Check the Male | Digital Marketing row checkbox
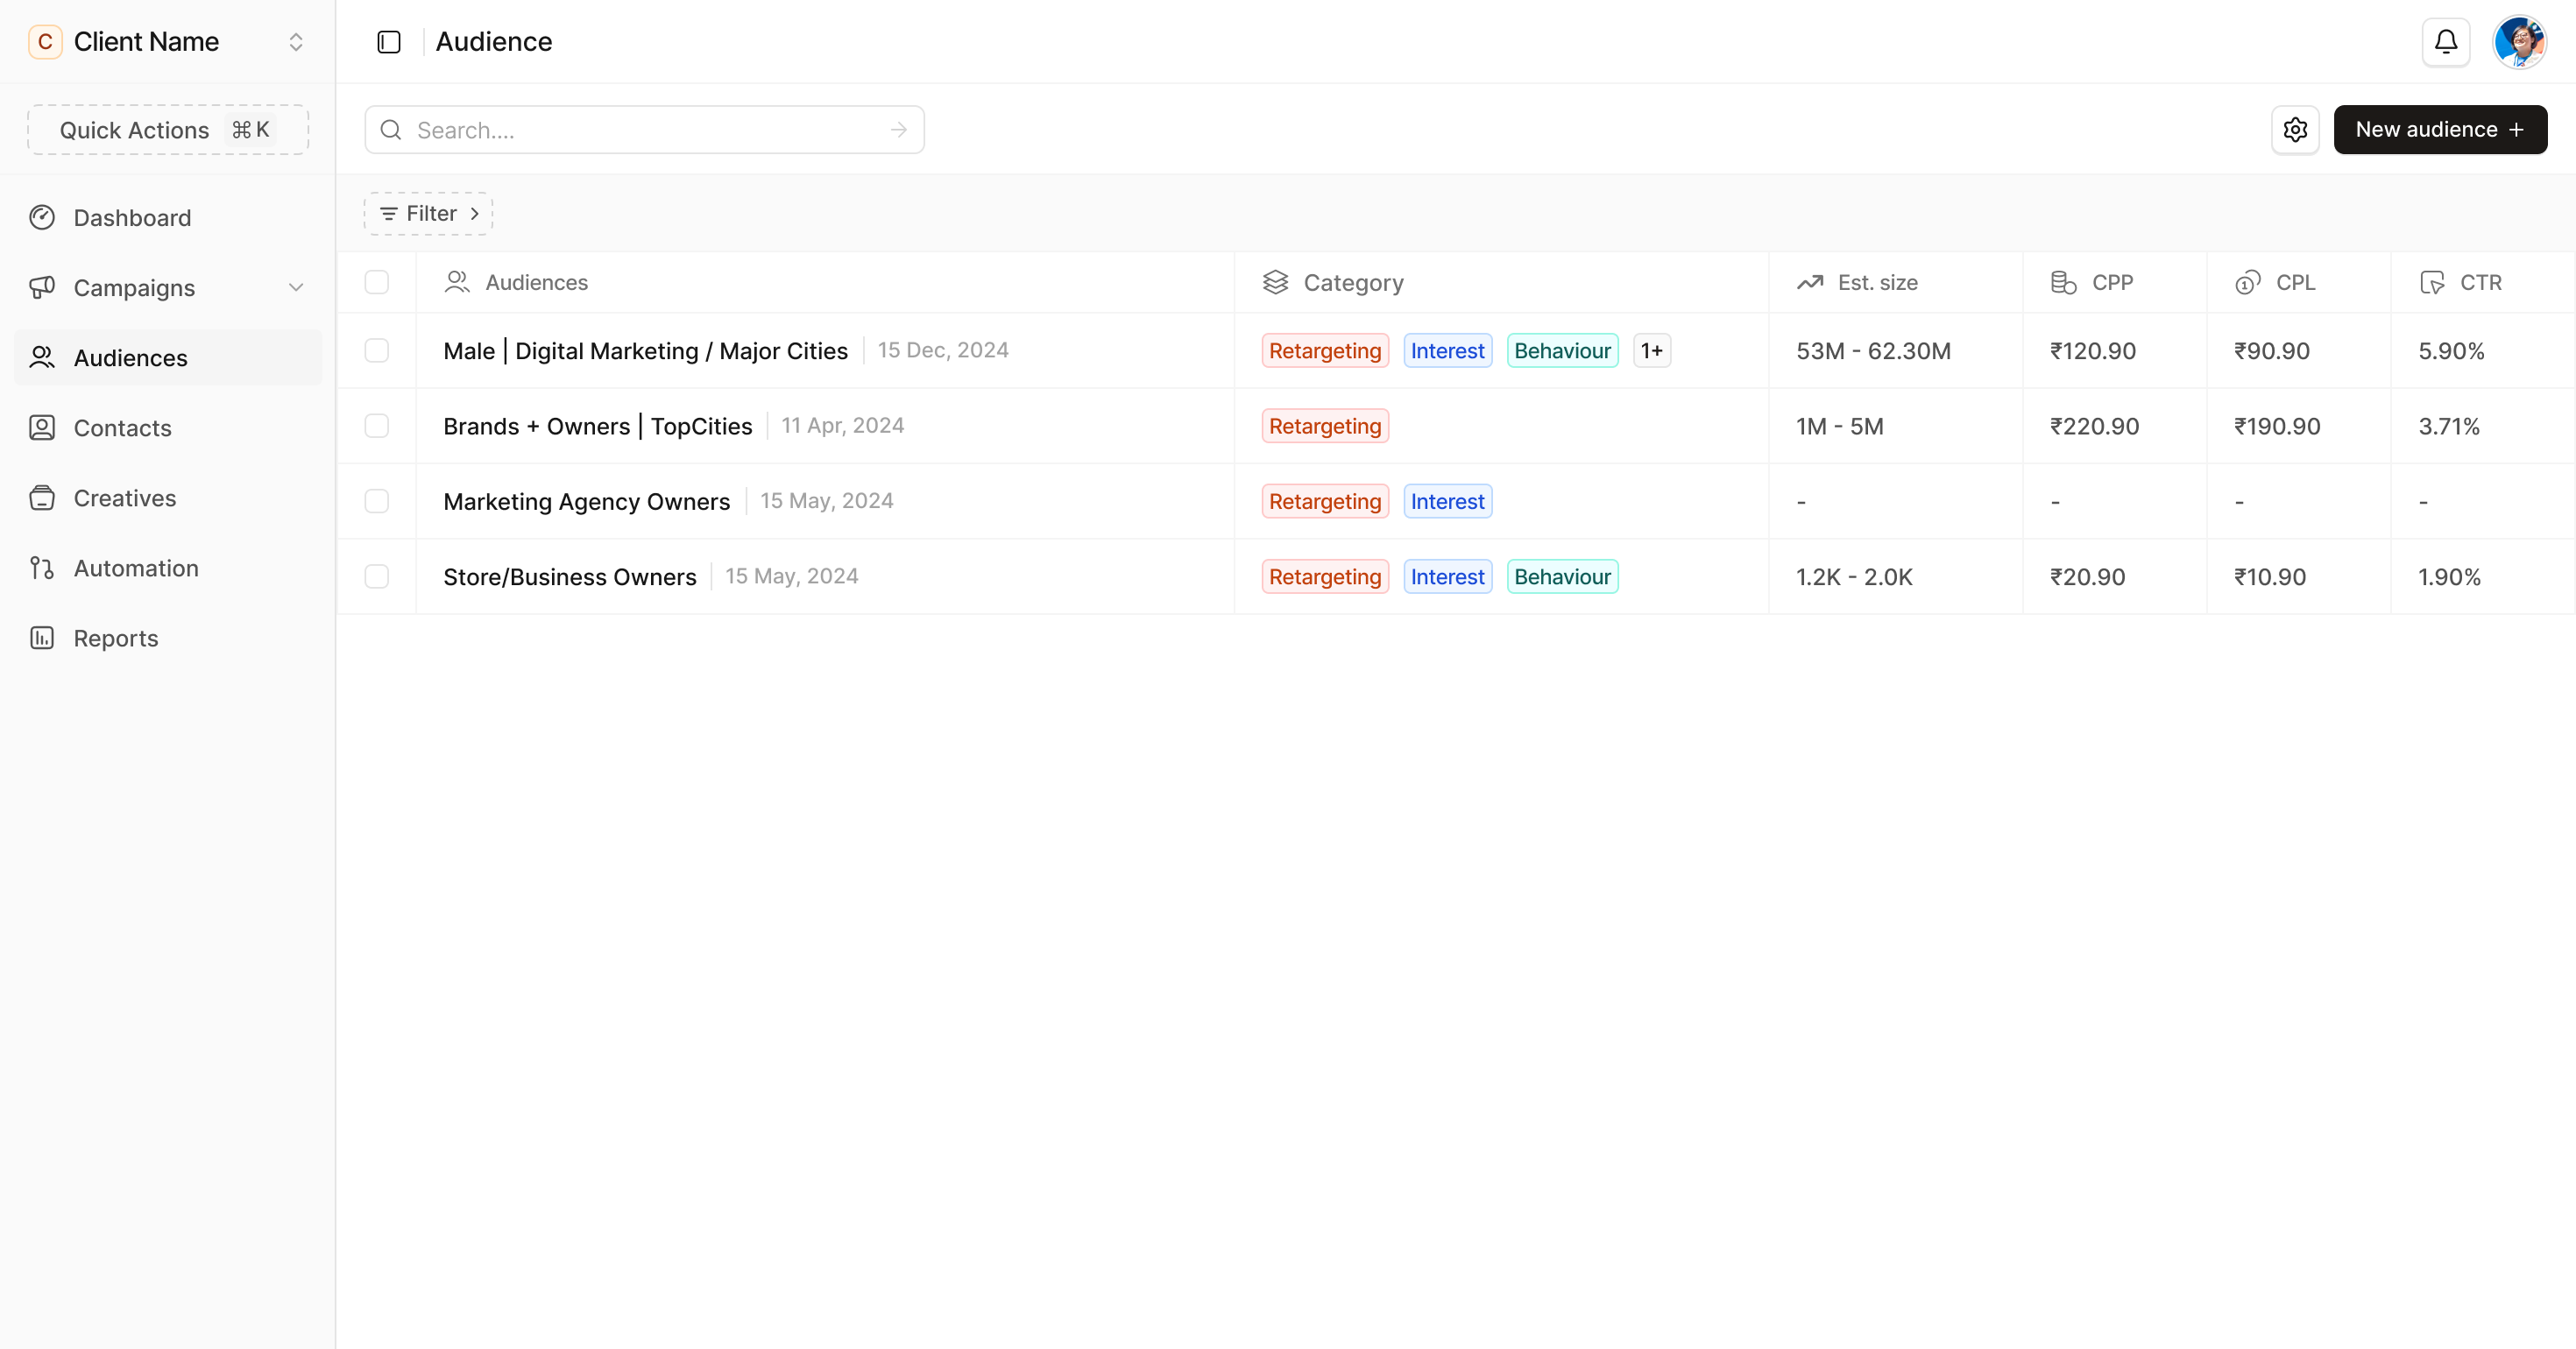 coord(377,351)
